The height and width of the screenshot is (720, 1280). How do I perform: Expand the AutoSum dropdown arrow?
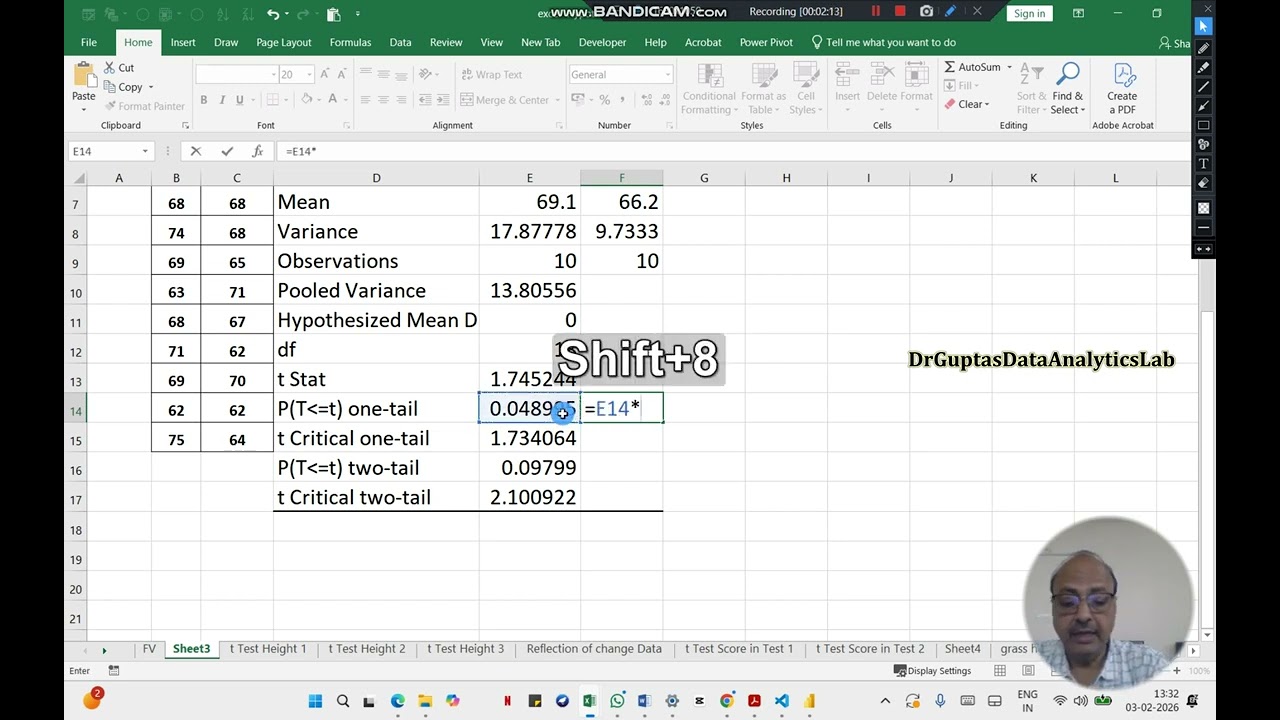(1009, 68)
